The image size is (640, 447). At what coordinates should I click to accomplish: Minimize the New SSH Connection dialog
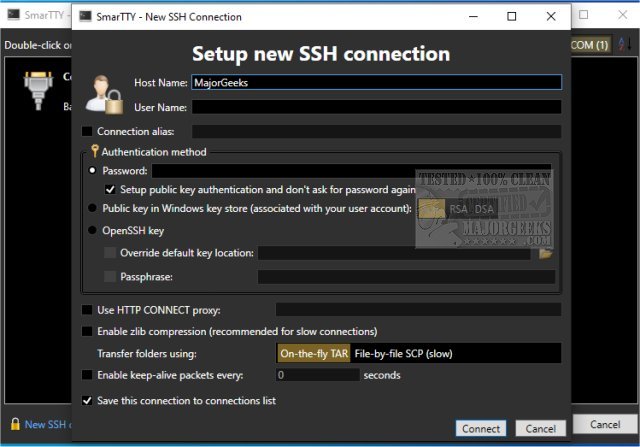point(473,16)
